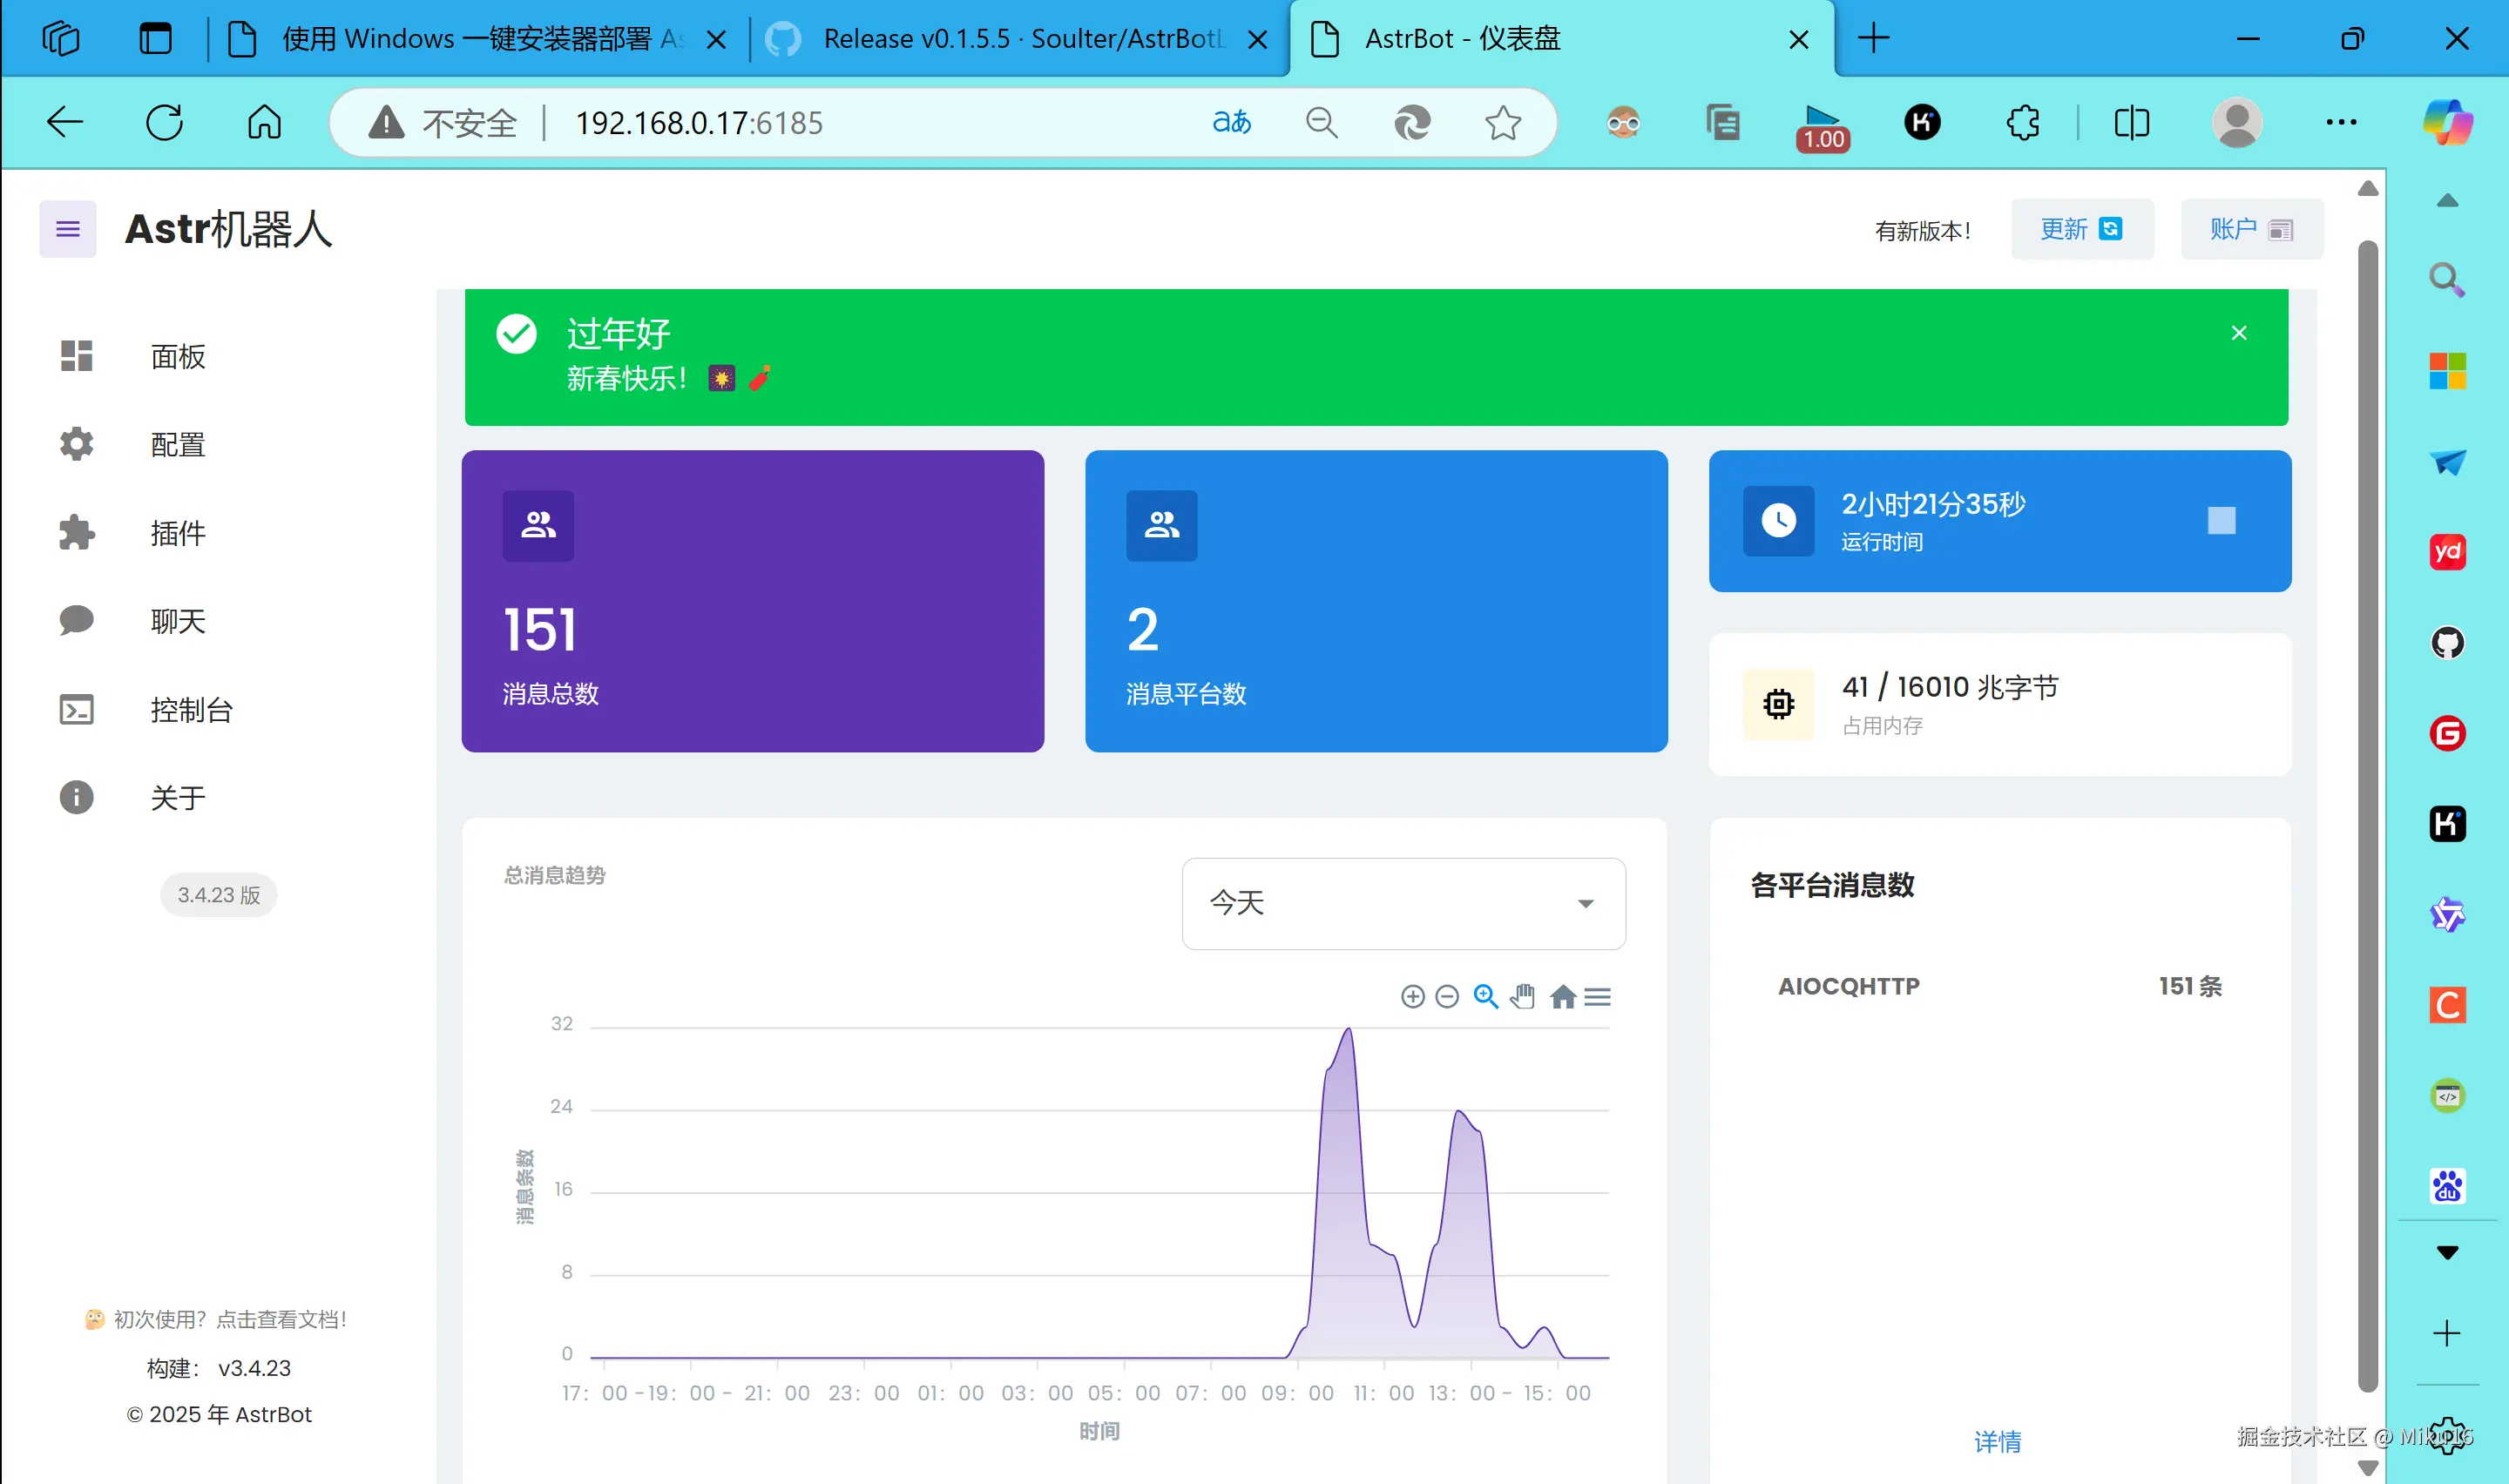The width and height of the screenshot is (2509, 1484).
Task: Open the chart hamburger export menu
Action: (1598, 997)
